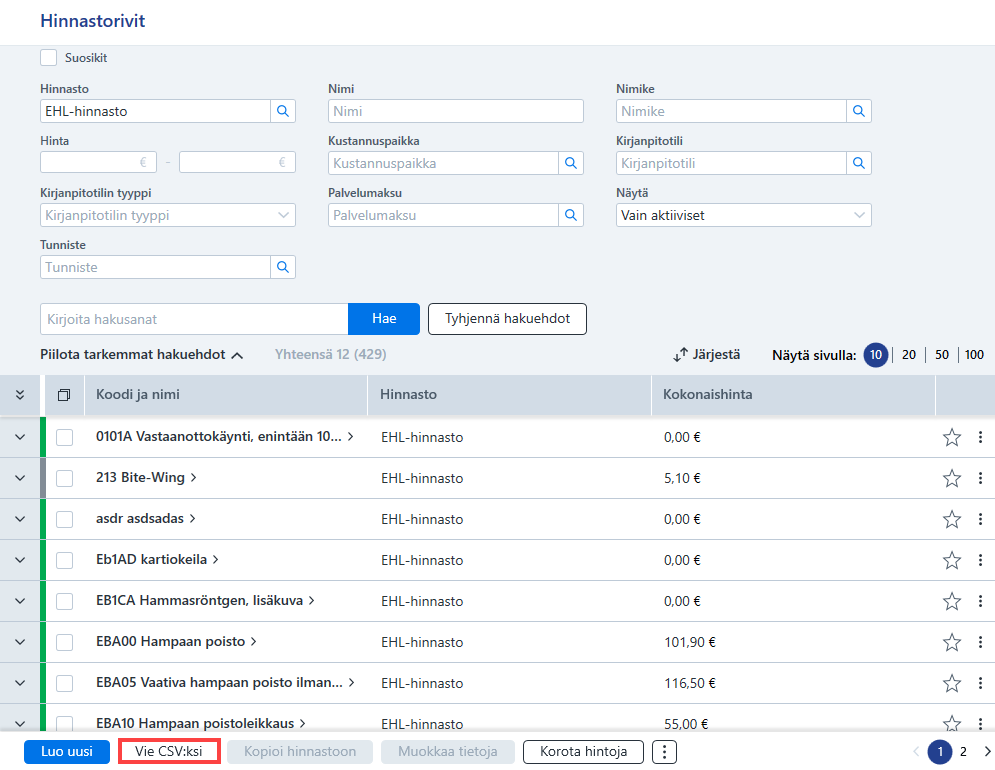This screenshot has height=770, width=995.
Task: Star the EBA05 Vaativa hampaan poisto row
Action: pos(951,683)
